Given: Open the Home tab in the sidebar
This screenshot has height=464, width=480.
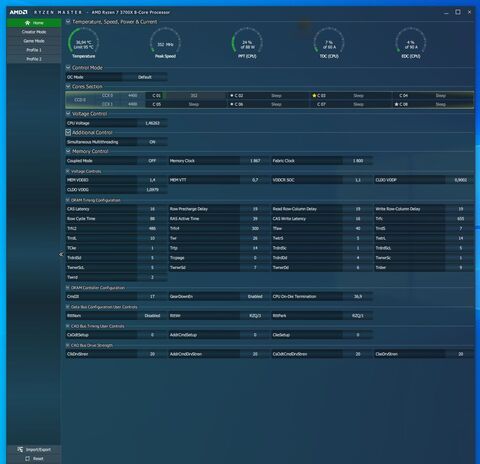Looking at the screenshot, I should coord(34,23).
